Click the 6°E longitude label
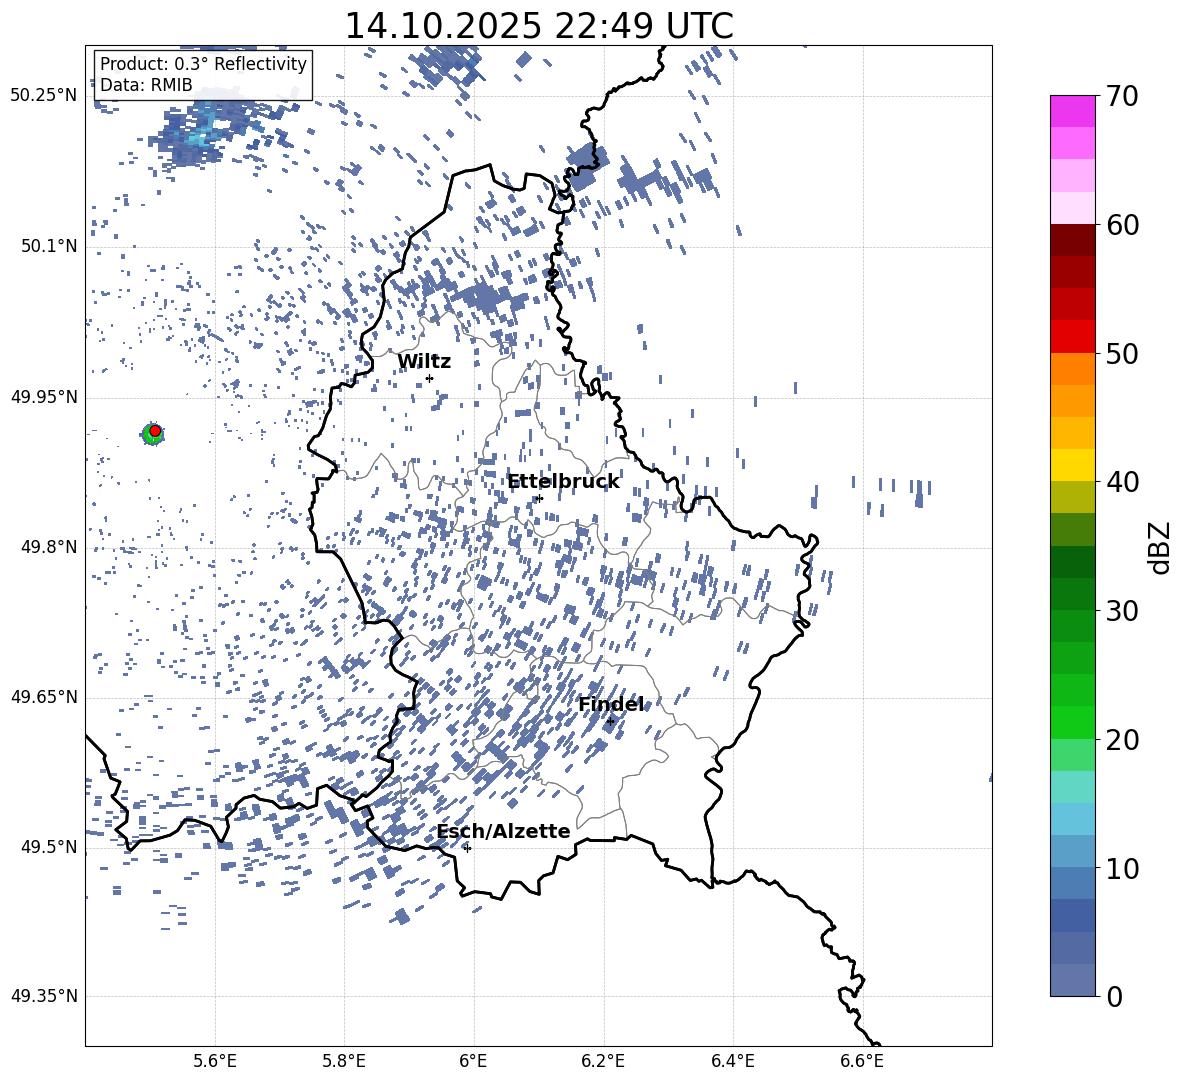The width and height of the screenshot is (1184, 1081). [x=473, y=1061]
